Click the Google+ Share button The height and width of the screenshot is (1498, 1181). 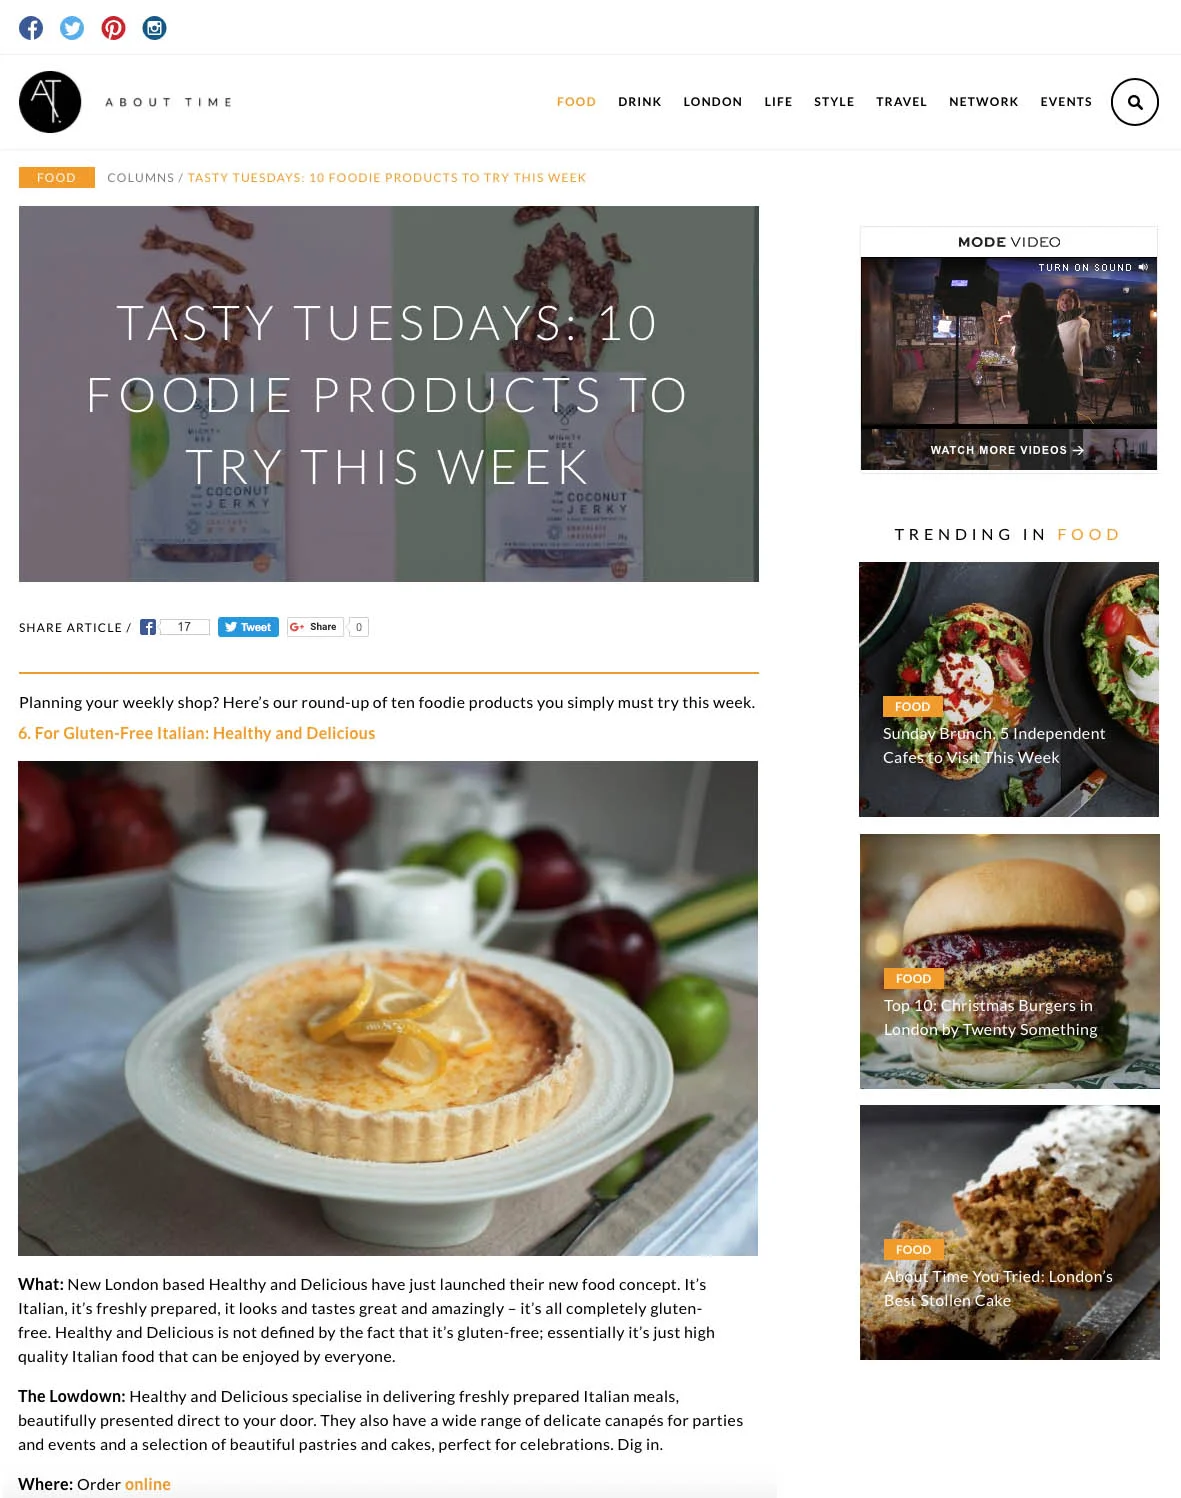click(315, 627)
